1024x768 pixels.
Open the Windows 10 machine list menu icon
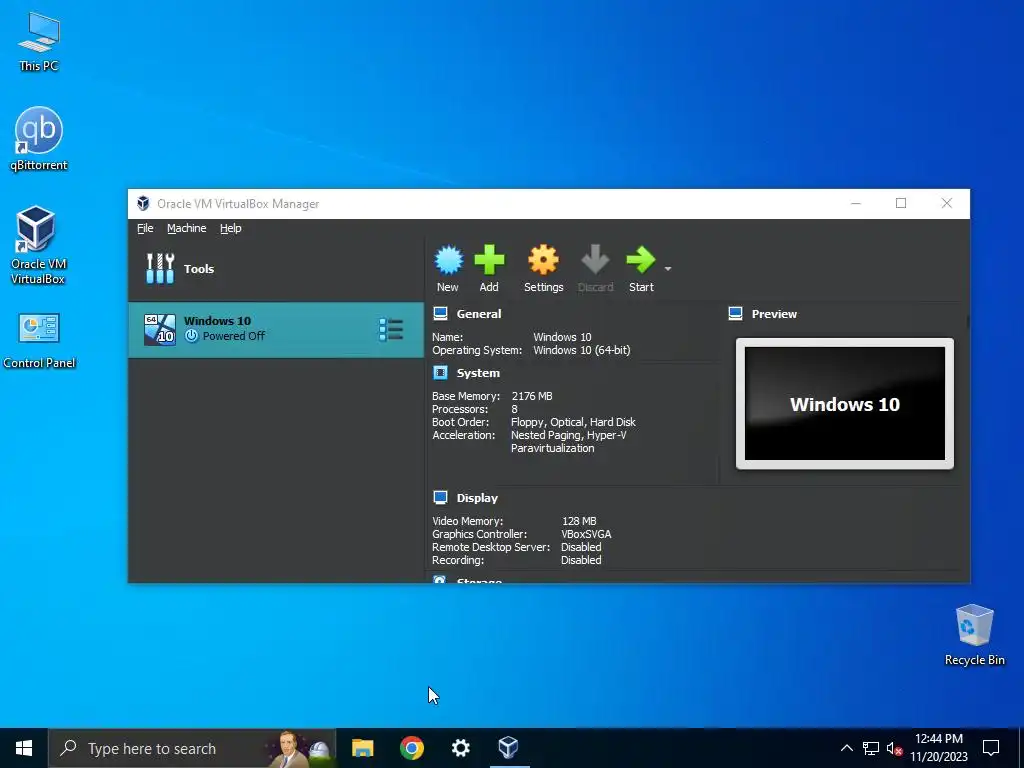(391, 330)
